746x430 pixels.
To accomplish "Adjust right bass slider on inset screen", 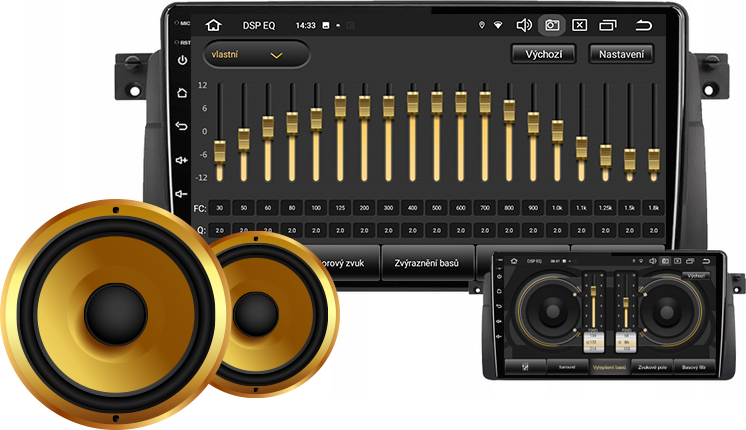I will tap(626, 301).
